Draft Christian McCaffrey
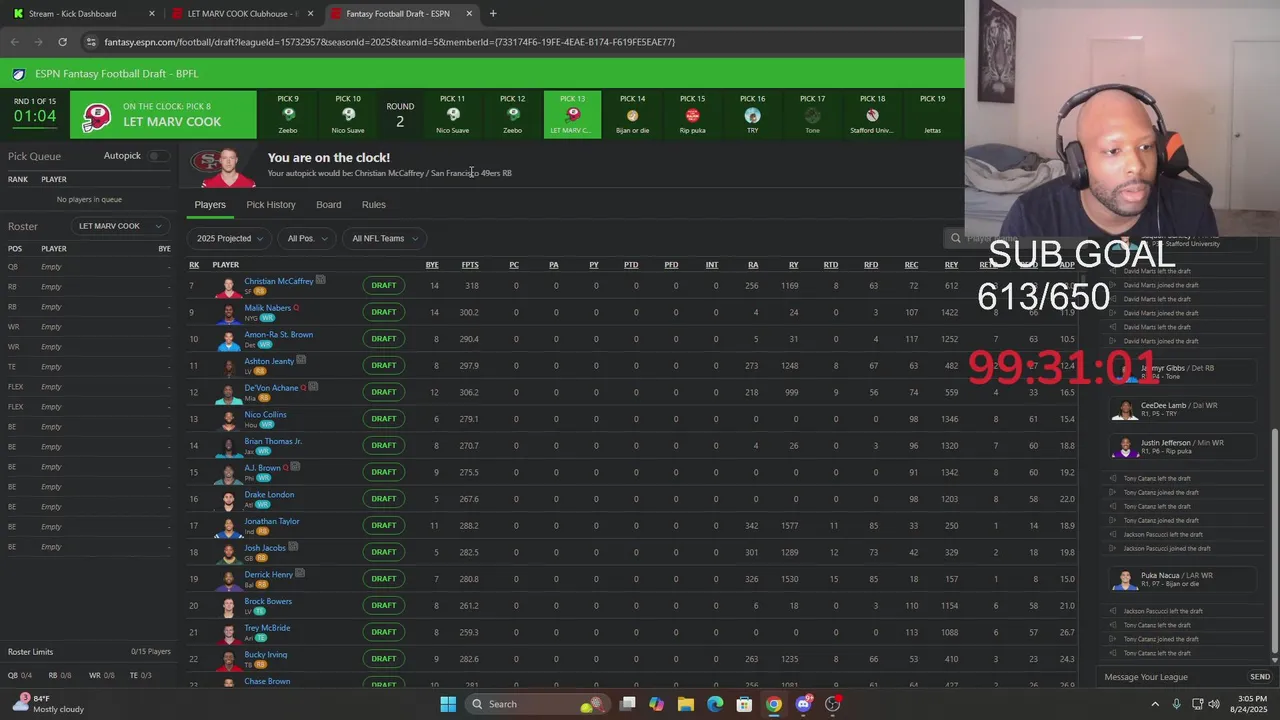 point(383,285)
